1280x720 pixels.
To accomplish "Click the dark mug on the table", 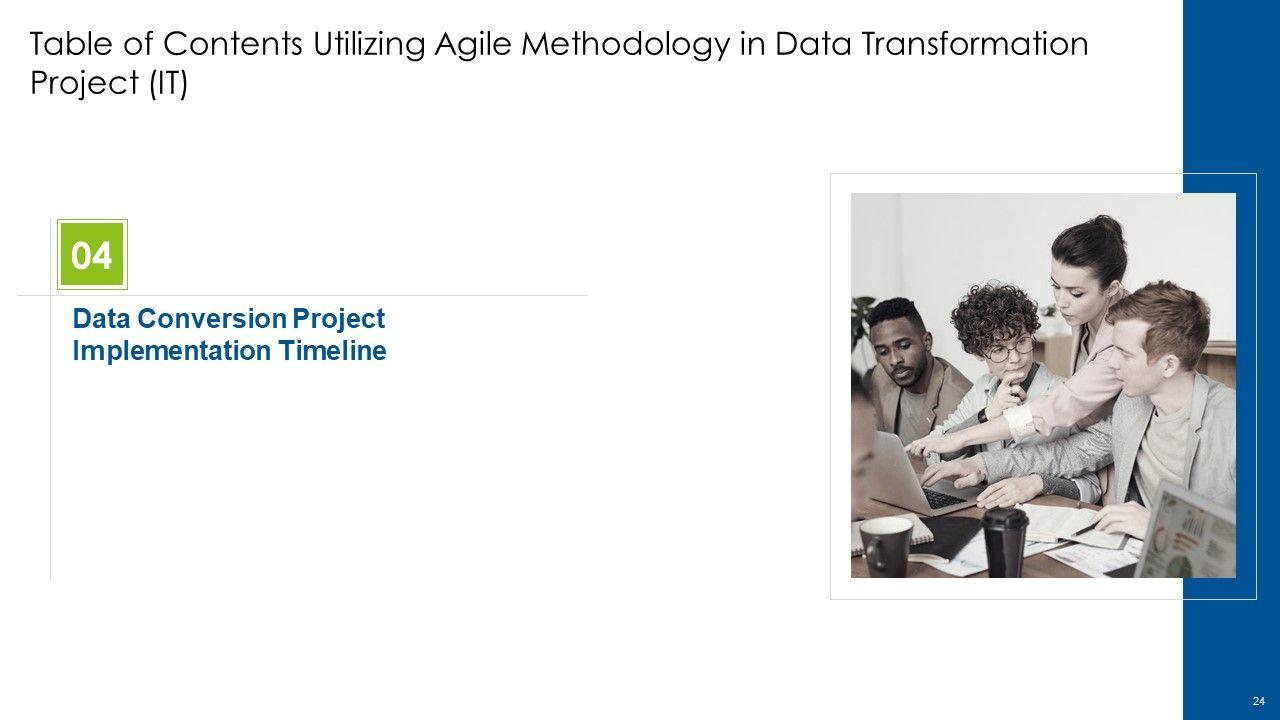I will tap(886, 547).
